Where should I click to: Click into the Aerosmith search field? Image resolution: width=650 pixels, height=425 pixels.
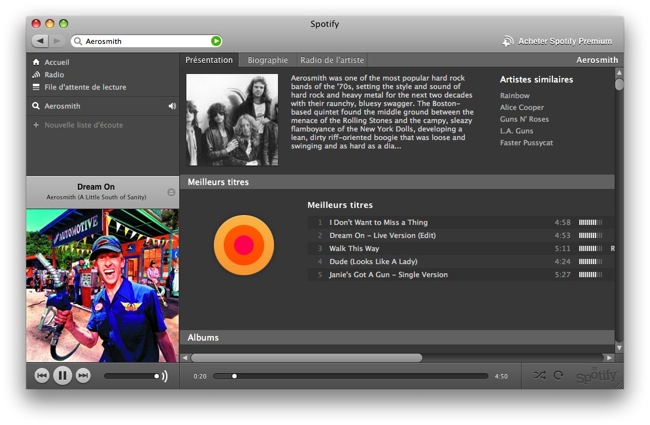tap(147, 41)
